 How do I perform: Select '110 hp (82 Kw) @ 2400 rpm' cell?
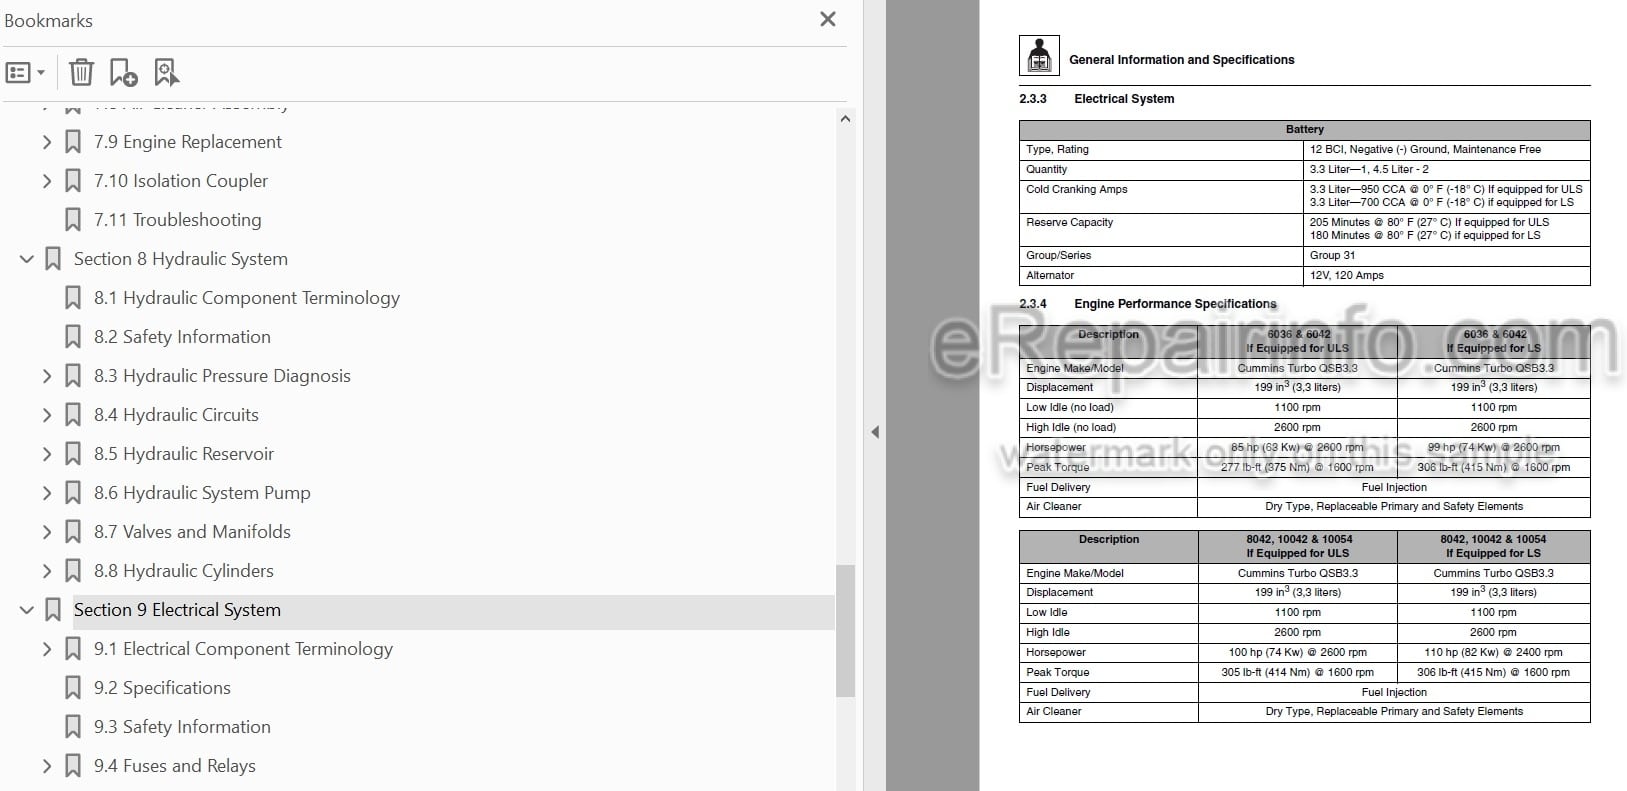(1493, 652)
